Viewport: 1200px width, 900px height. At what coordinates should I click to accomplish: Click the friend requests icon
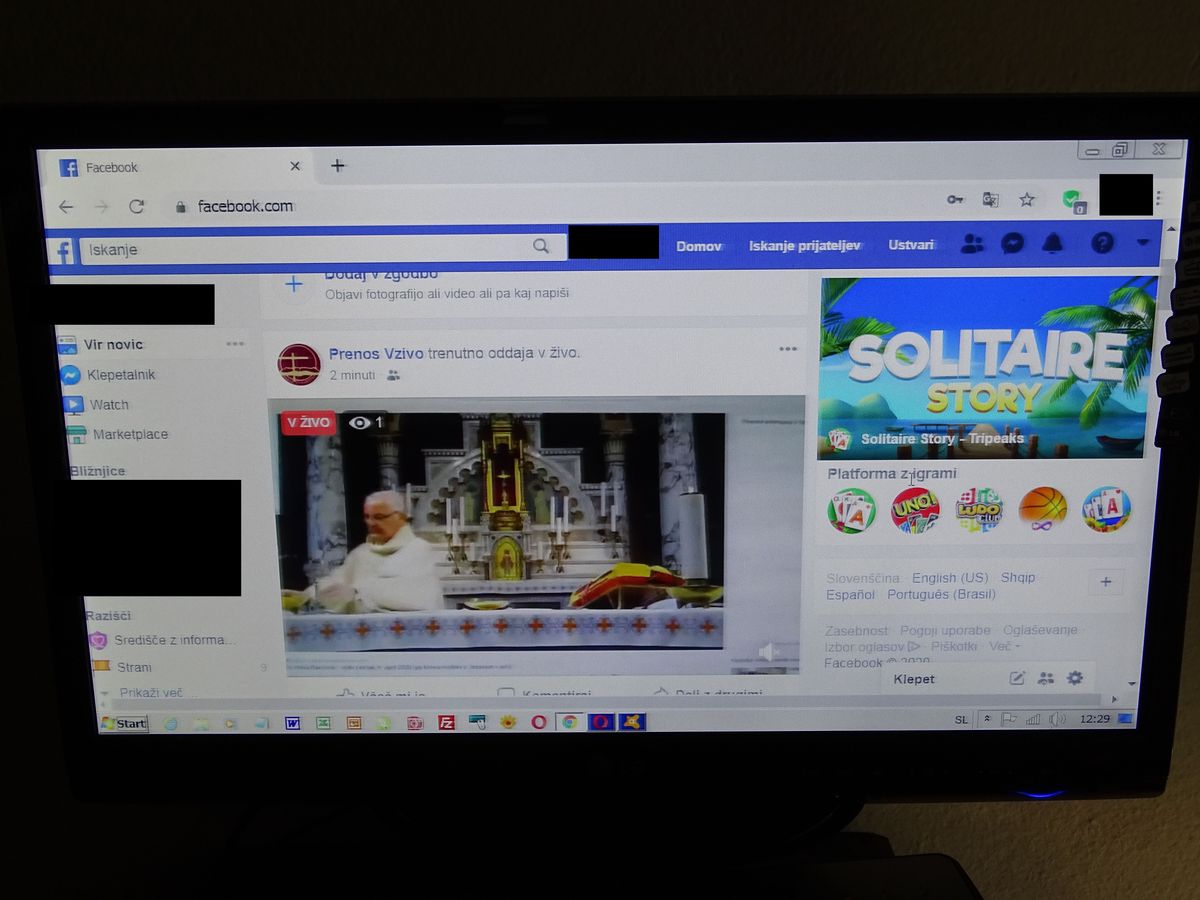point(971,243)
